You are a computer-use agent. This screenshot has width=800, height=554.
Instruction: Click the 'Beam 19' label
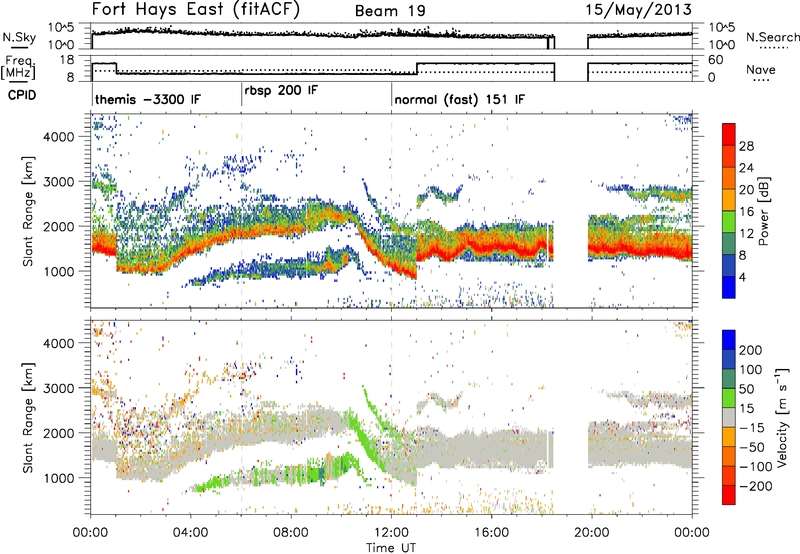(390, 11)
